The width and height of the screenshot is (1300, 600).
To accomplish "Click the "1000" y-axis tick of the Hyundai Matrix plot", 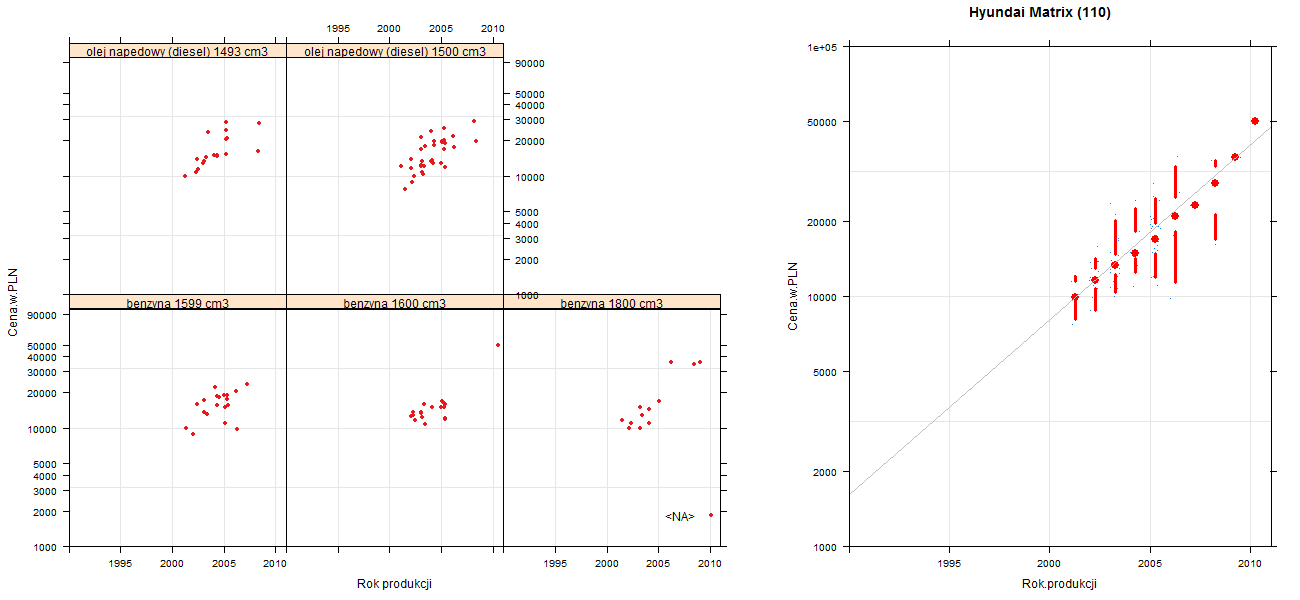I will coord(825,547).
